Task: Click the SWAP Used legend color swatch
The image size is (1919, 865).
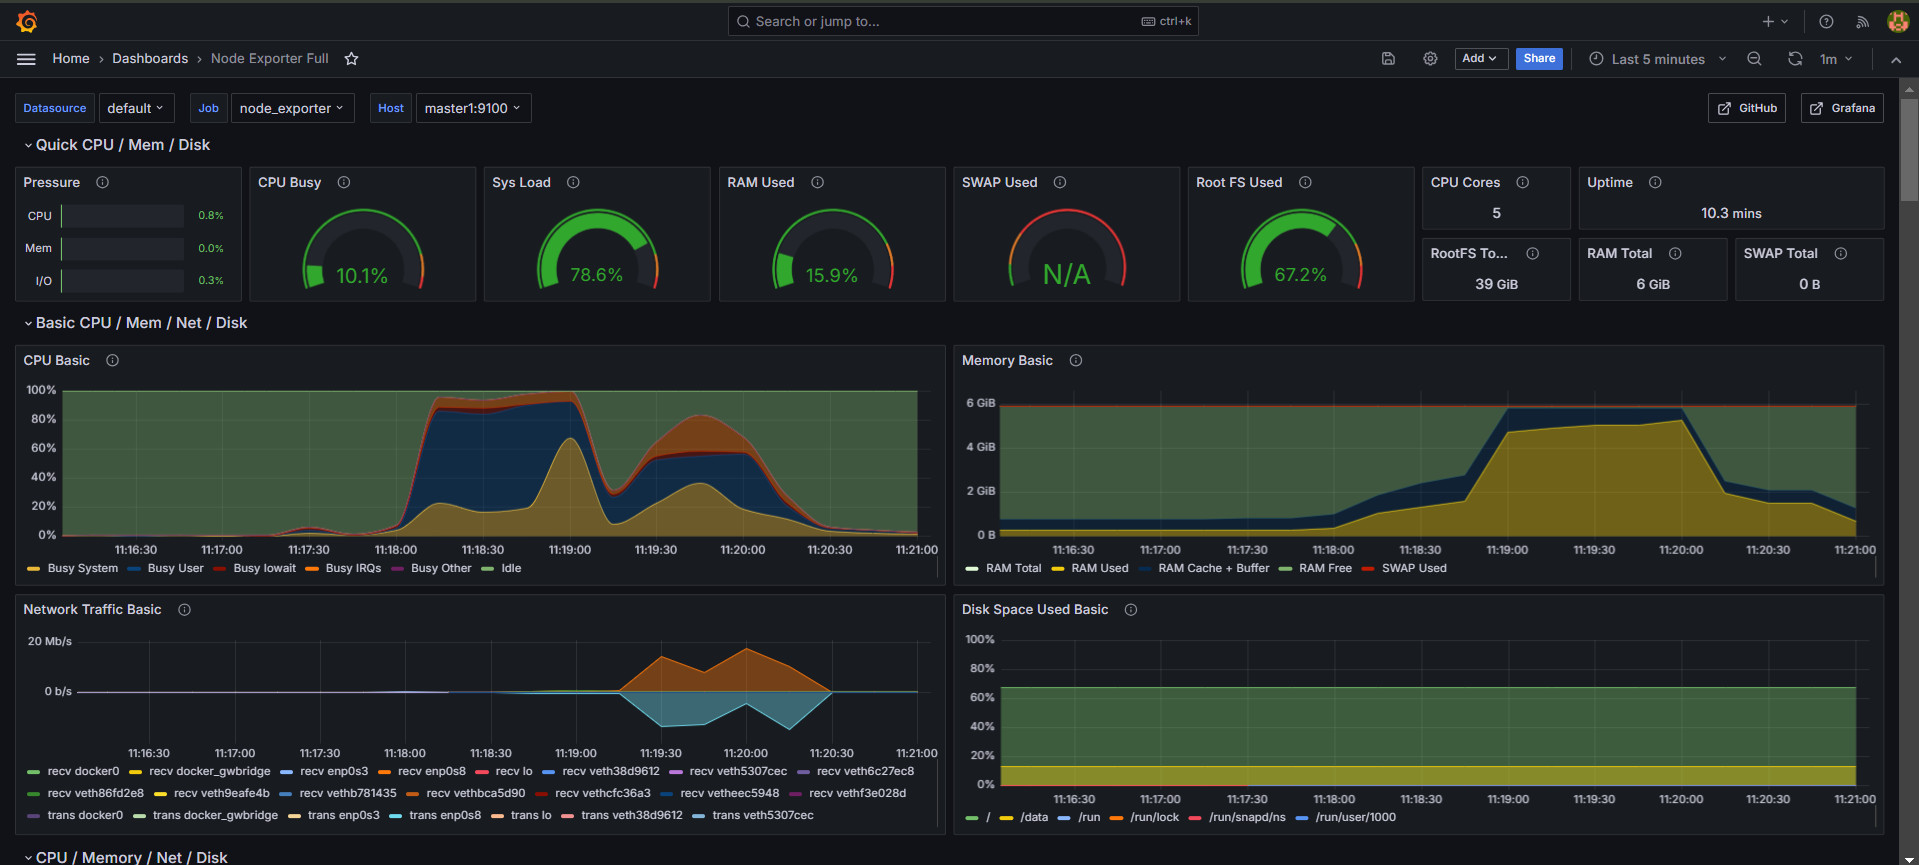Action: [1368, 569]
